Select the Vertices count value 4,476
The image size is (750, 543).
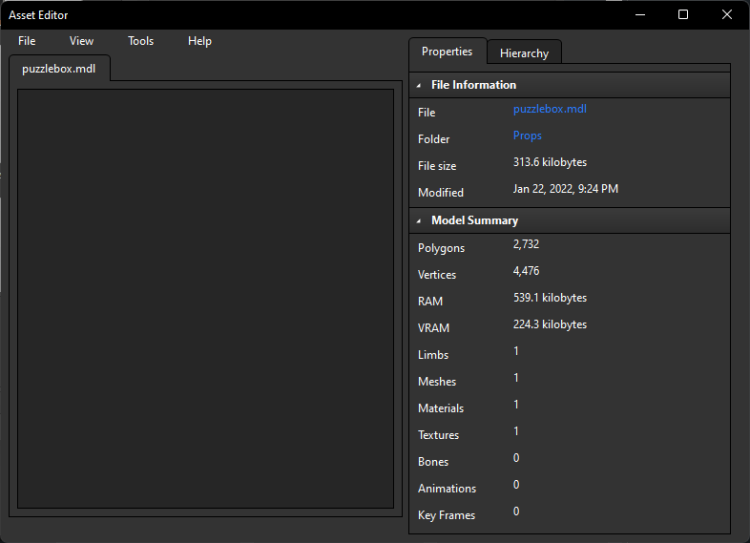click(x=526, y=271)
